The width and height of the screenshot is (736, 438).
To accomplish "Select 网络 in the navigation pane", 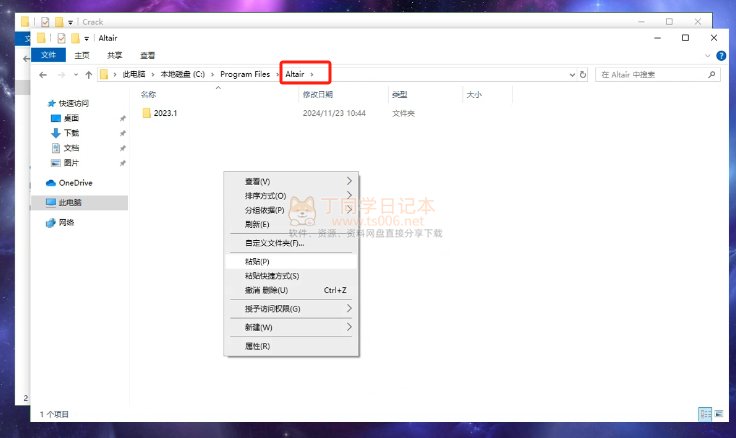I will pos(66,223).
